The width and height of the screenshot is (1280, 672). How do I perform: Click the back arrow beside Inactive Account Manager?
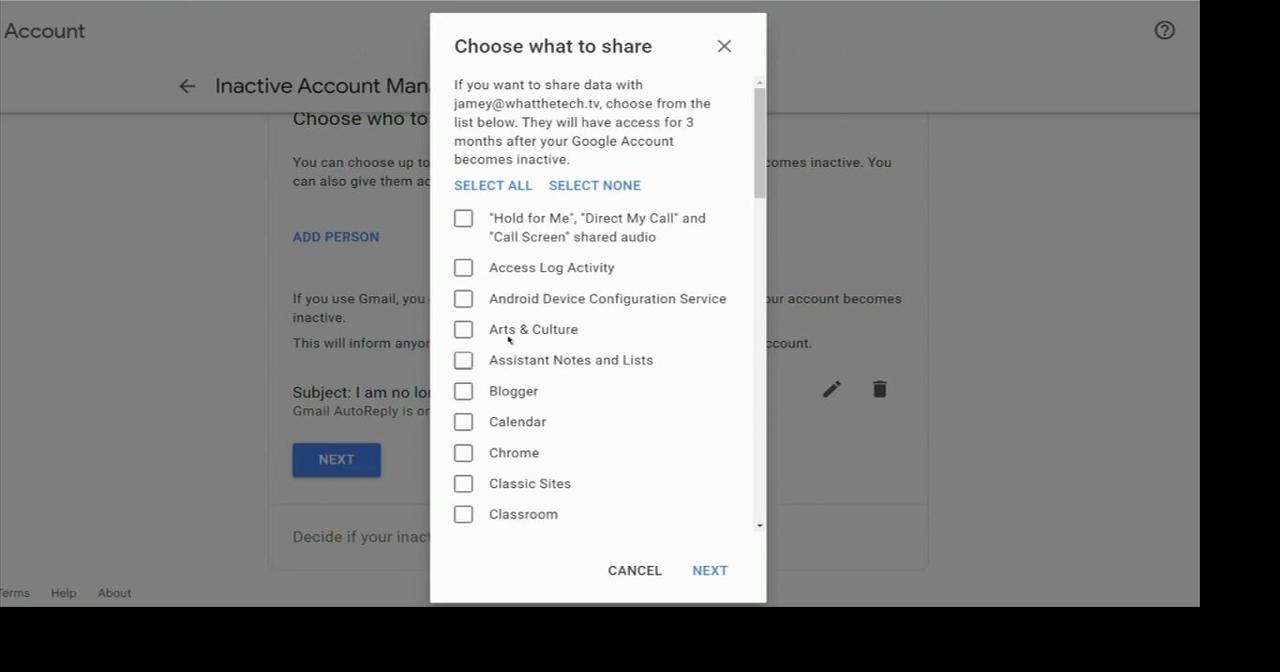(187, 86)
